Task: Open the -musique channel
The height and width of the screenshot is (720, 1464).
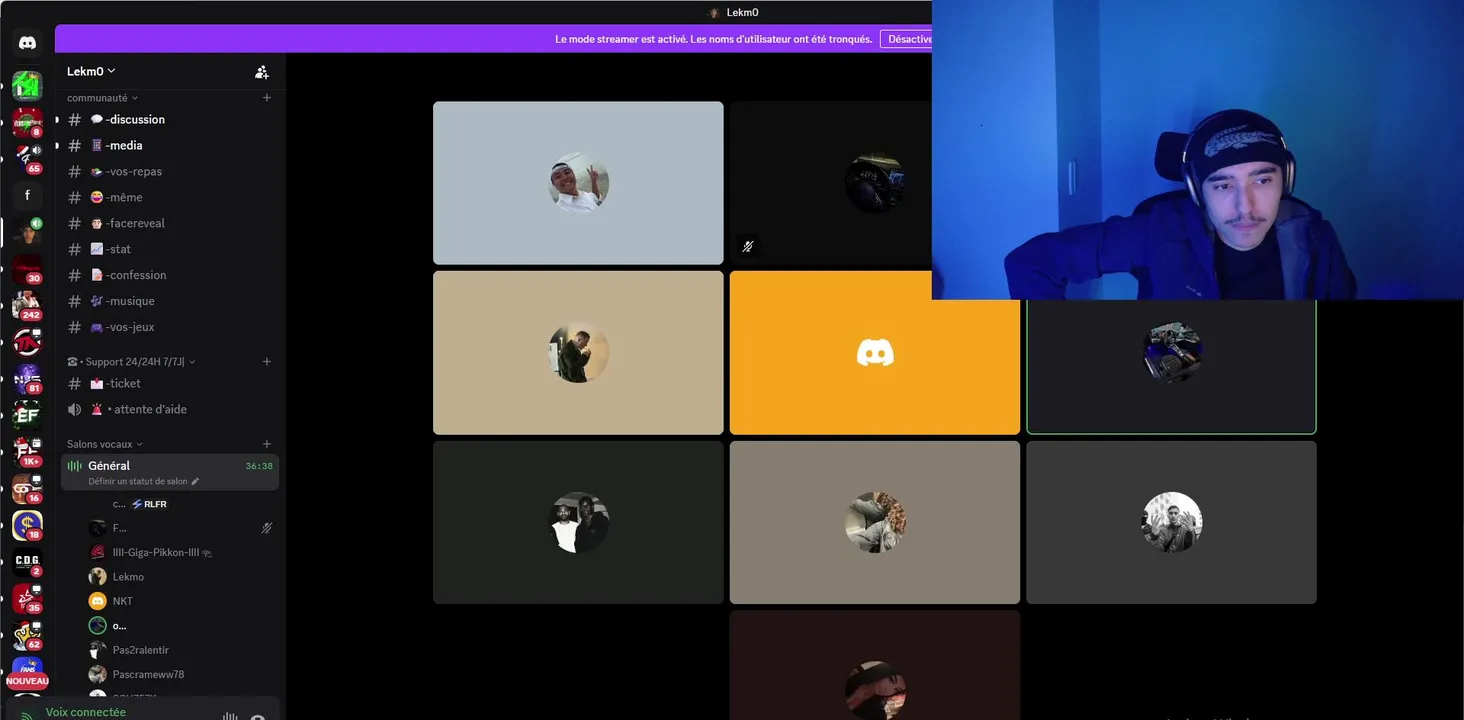Action: [170, 301]
